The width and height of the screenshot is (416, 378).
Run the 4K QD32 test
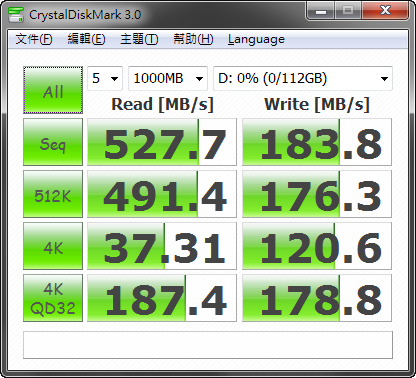click(53, 298)
